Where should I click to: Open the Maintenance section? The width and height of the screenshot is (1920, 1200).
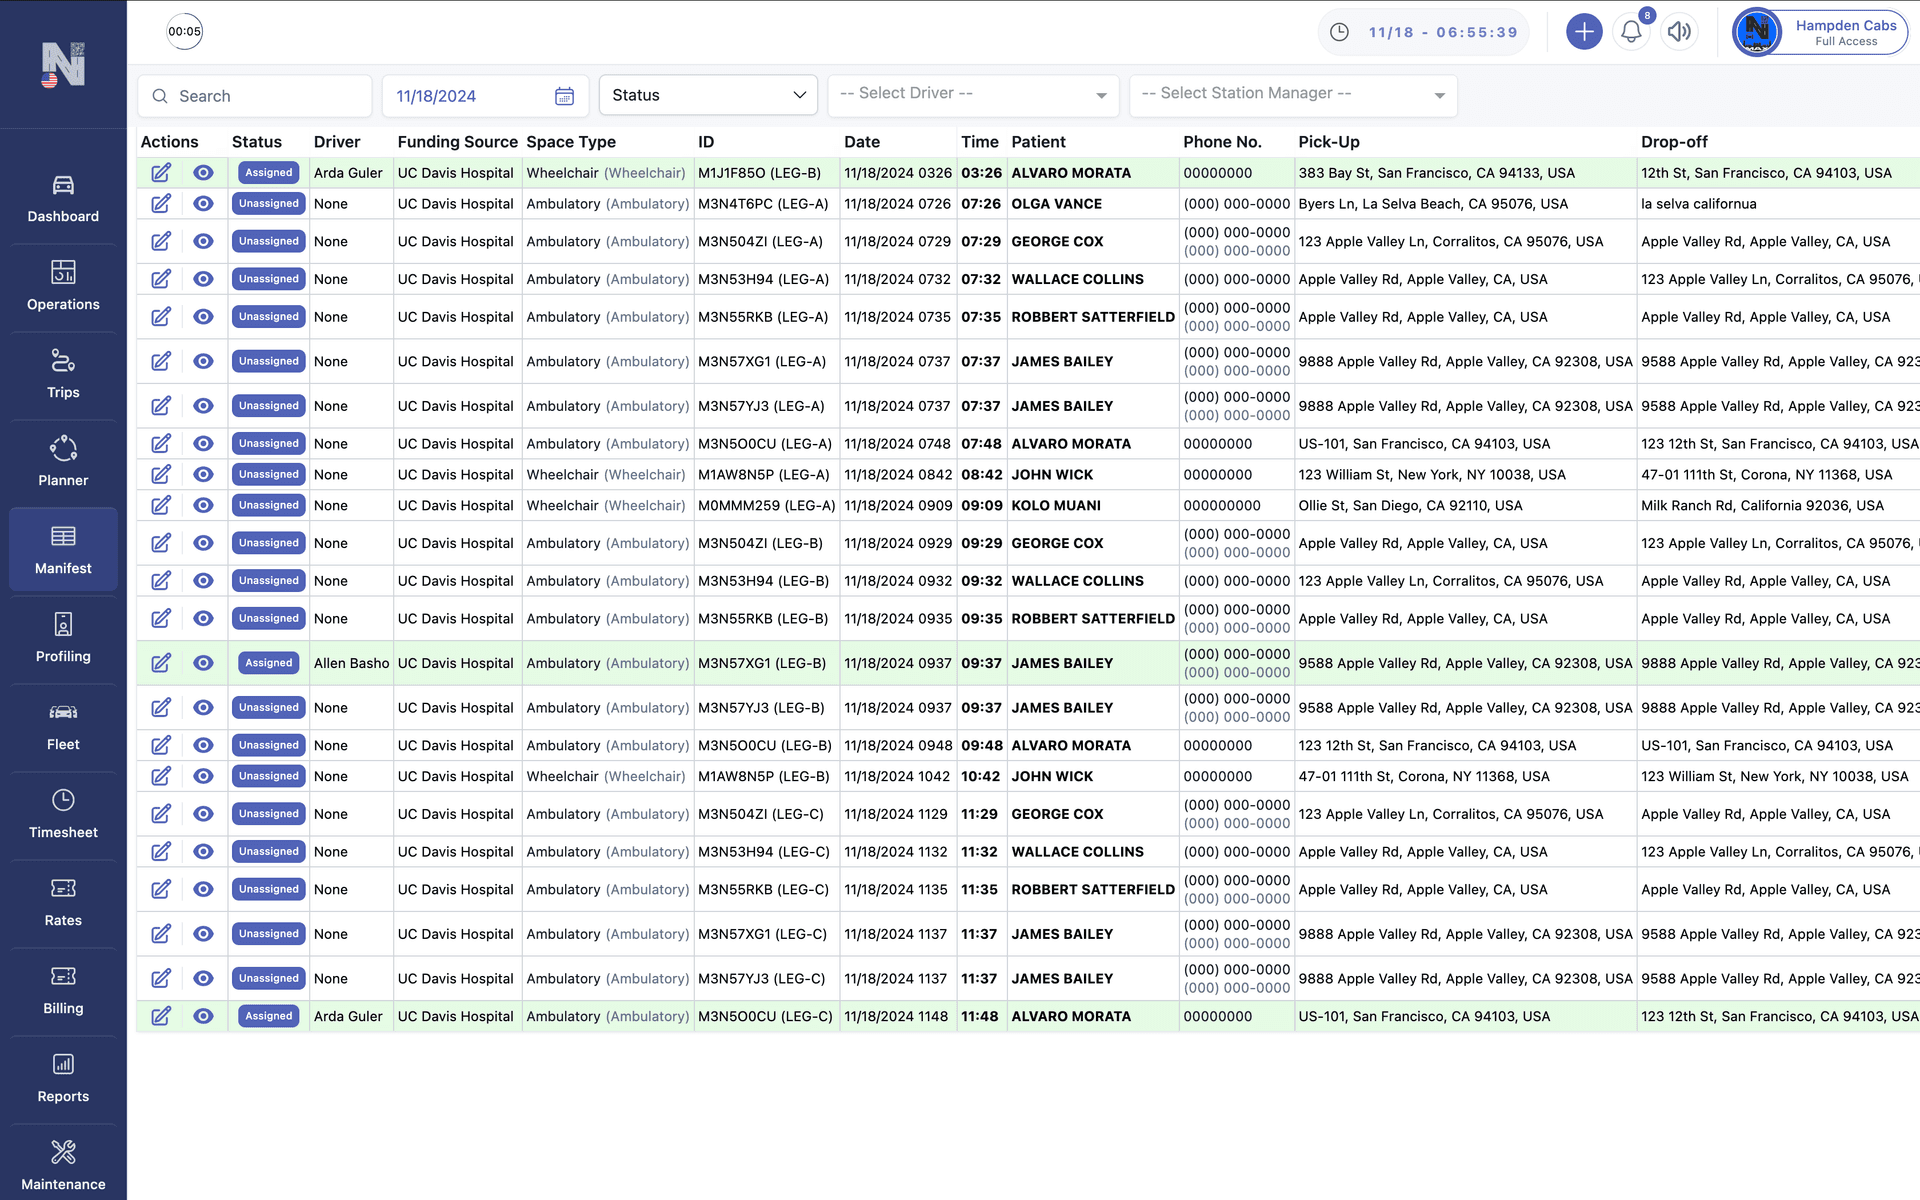(63, 1166)
